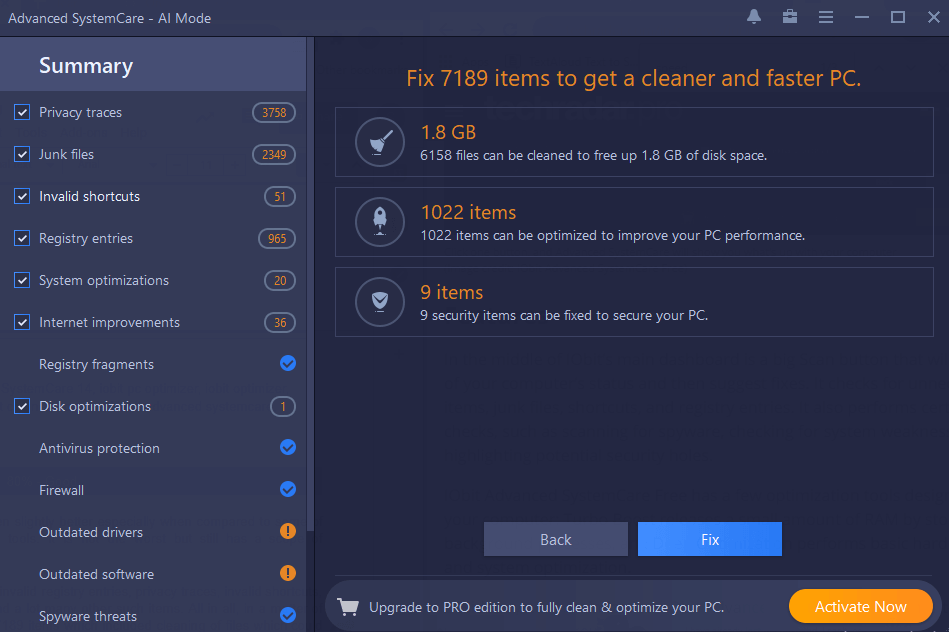Select the Outdated drivers category label

click(x=91, y=532)
